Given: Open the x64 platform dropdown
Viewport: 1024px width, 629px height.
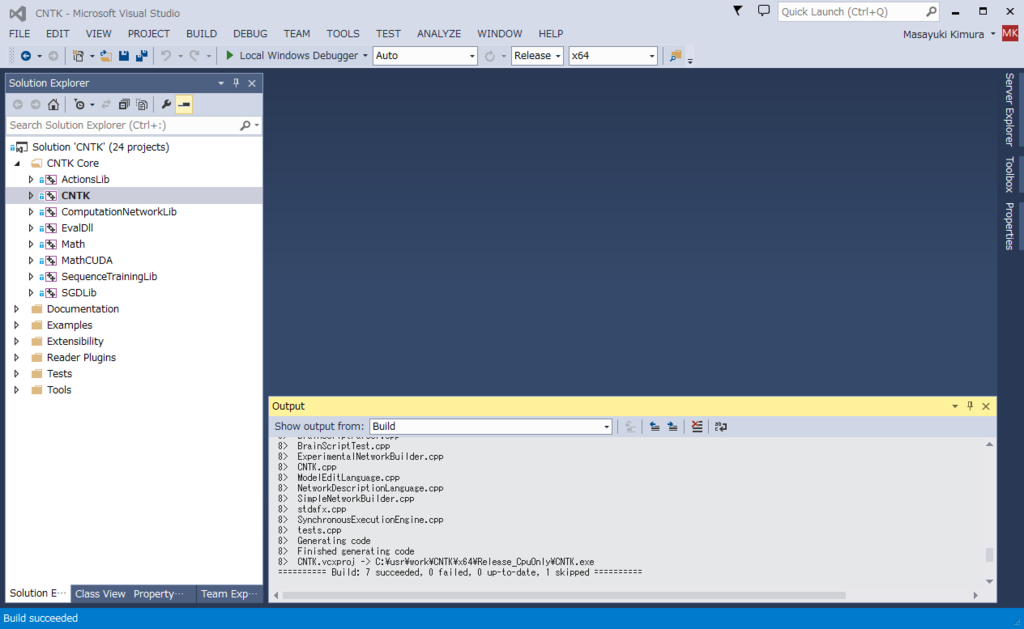Looking at the screenshot, I should [613, 56].
